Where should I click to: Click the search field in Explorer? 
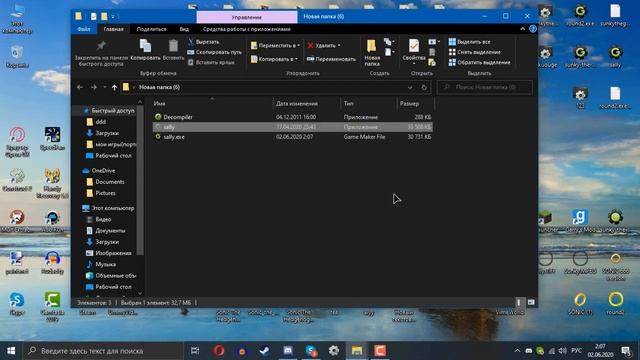coord(484,87)
